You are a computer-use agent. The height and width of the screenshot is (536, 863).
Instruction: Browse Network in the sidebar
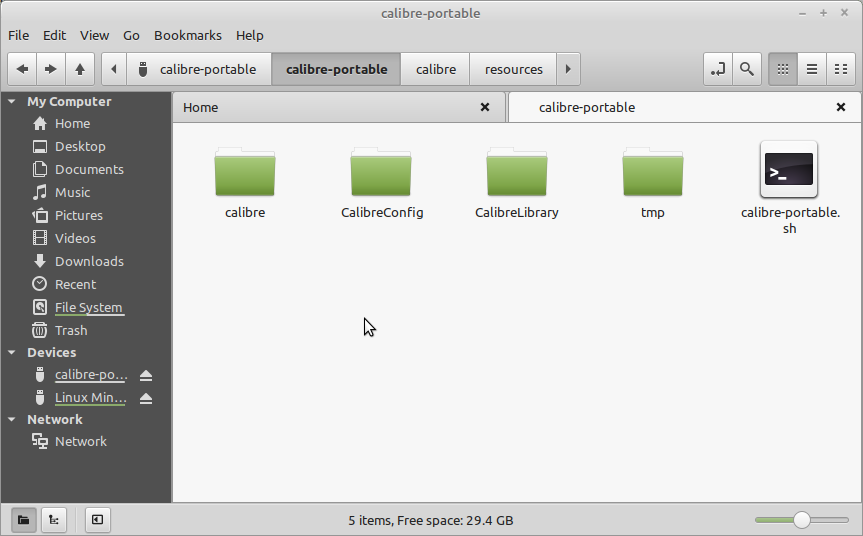click(x=80, y=442)
